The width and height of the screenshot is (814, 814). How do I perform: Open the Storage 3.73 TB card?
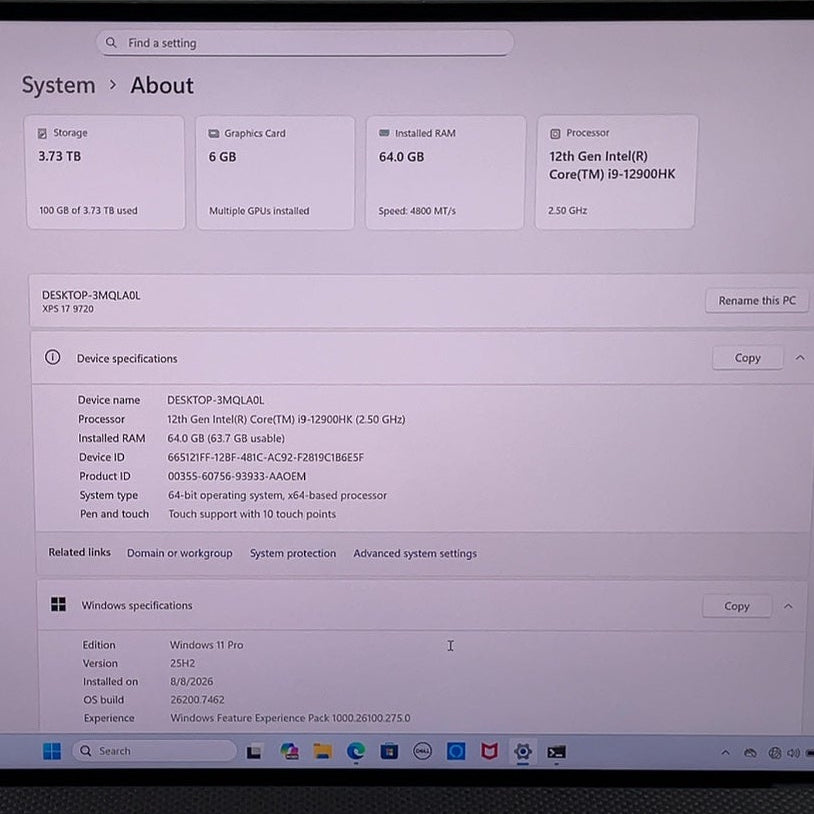[x=105, y=172]
